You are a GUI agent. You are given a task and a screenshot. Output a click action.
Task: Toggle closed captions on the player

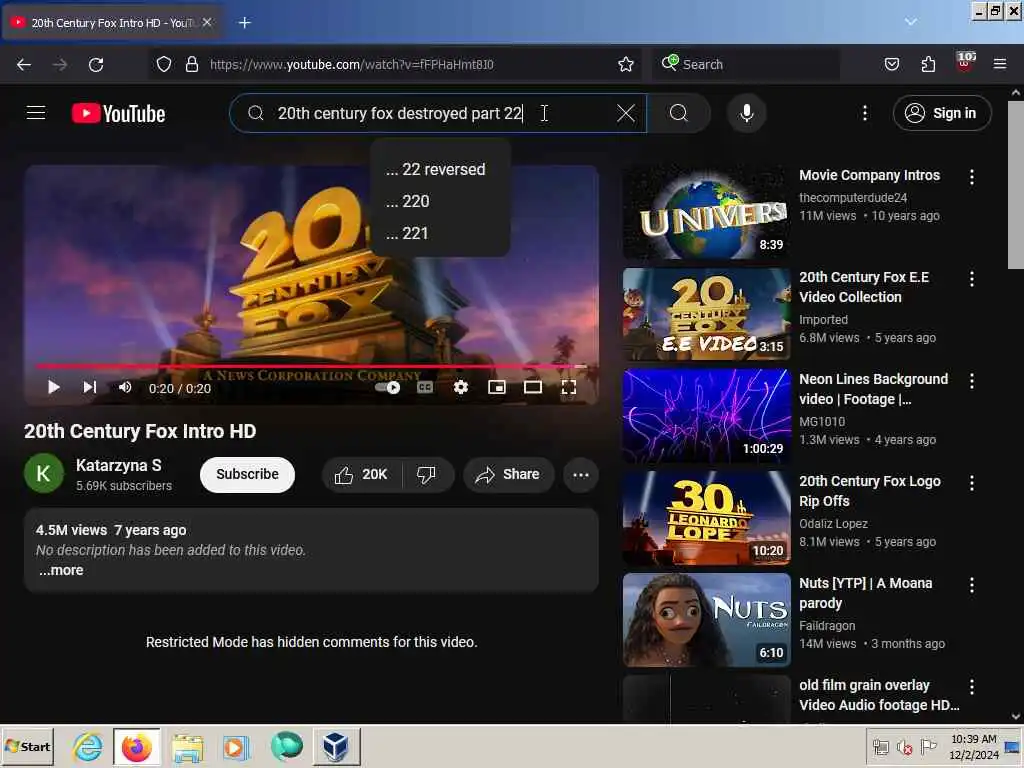click(x=424, y=387)
